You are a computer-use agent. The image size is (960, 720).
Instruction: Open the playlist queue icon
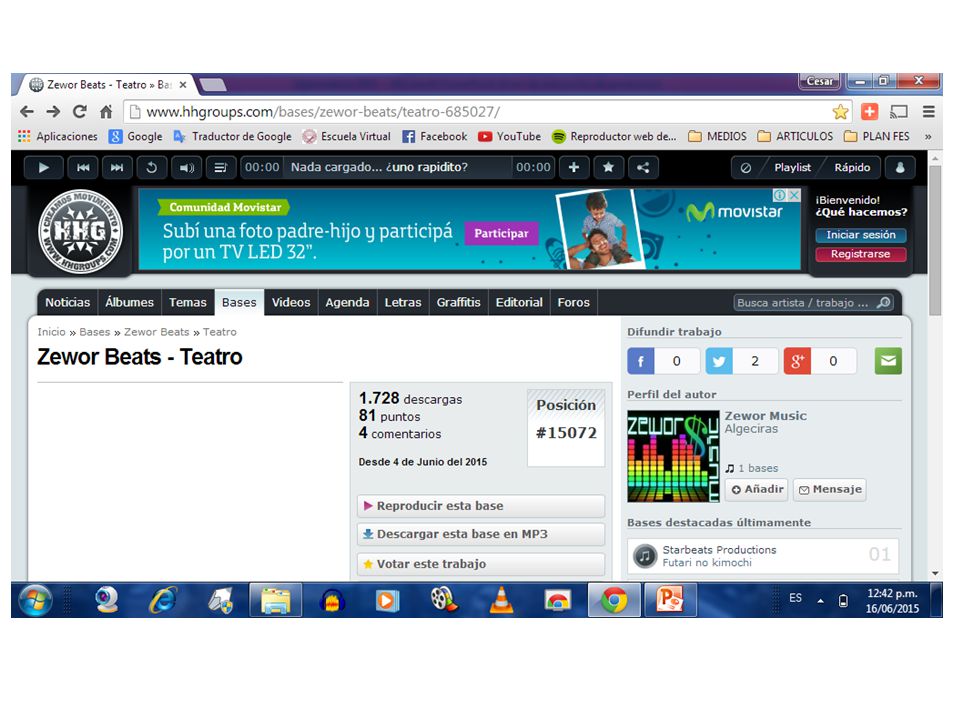220,167
